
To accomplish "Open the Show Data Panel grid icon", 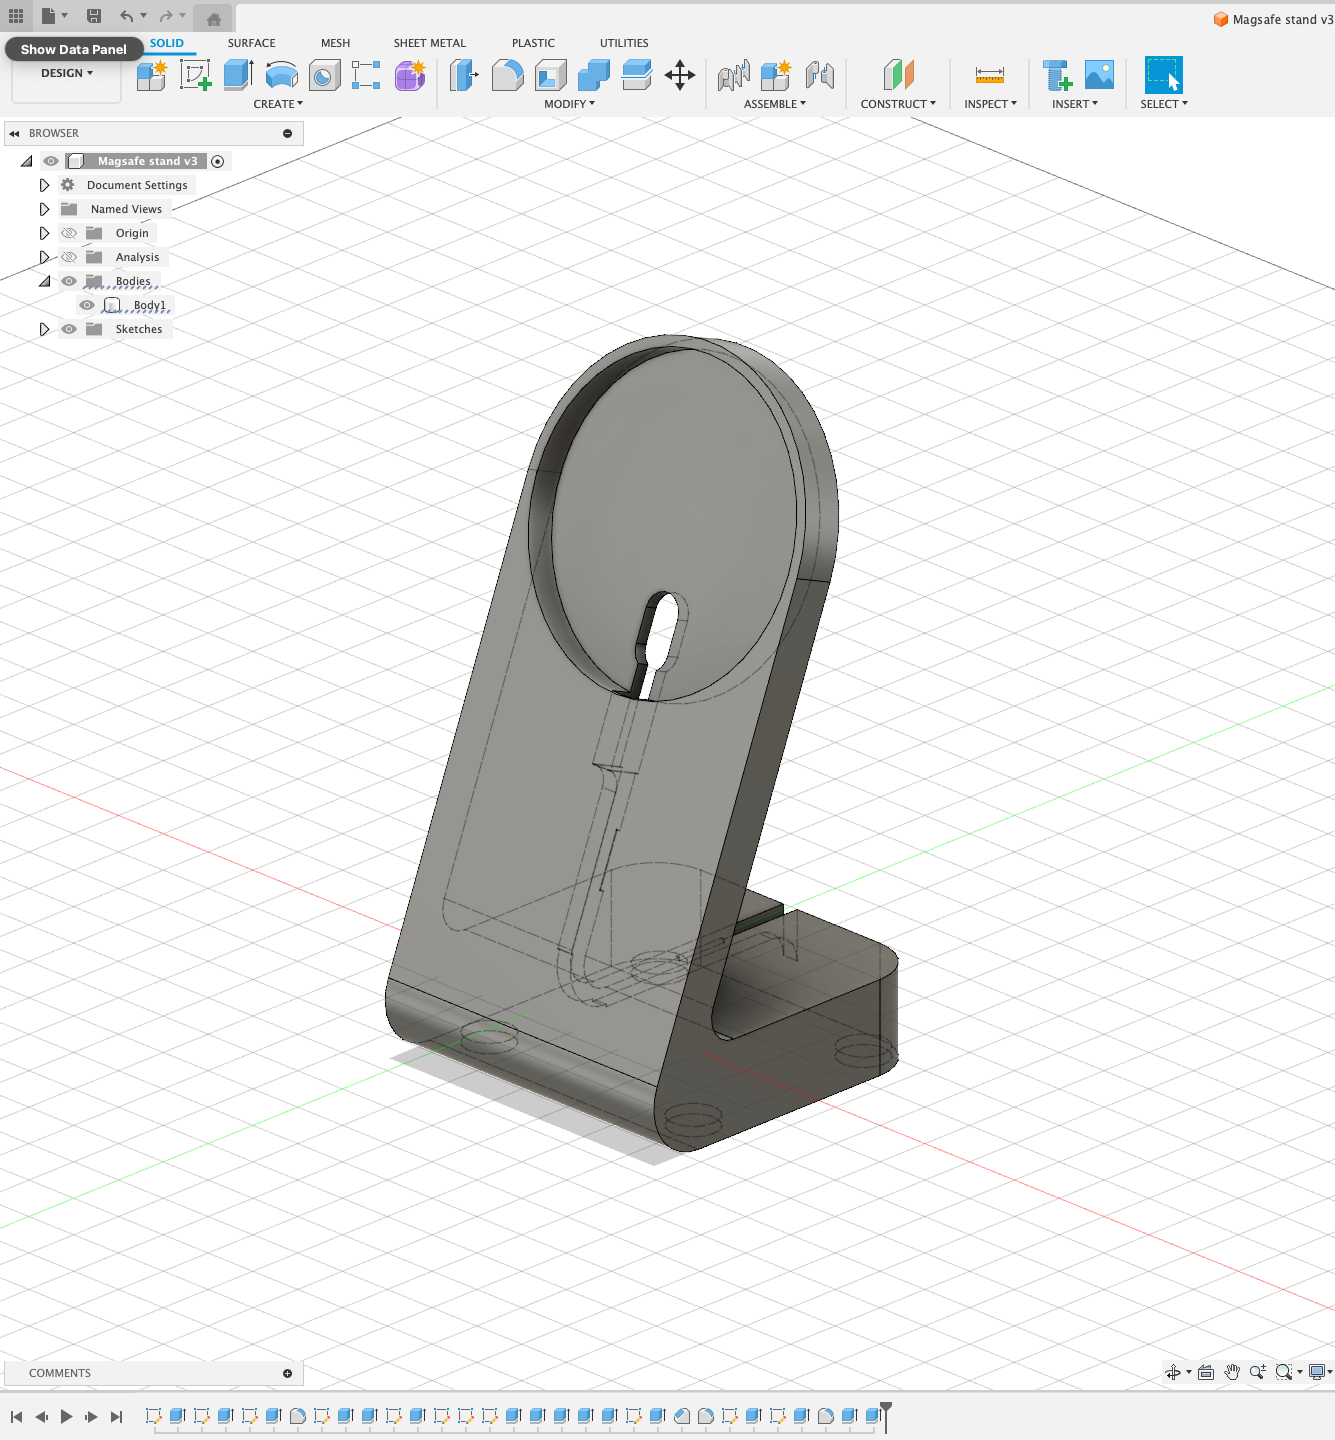I will pyautogui.click(x=16, y=16).
